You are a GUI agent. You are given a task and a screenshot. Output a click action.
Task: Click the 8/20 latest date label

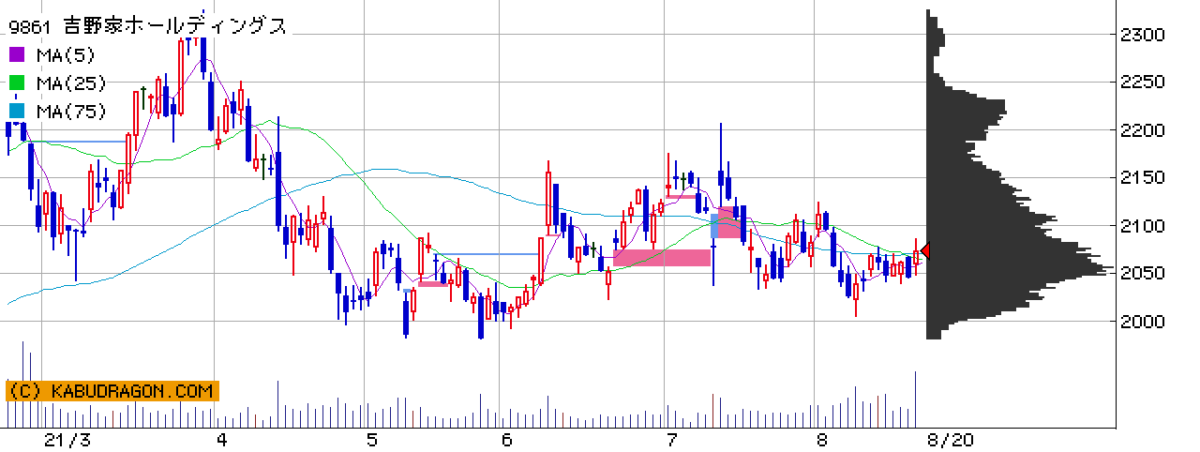point(951,440)
